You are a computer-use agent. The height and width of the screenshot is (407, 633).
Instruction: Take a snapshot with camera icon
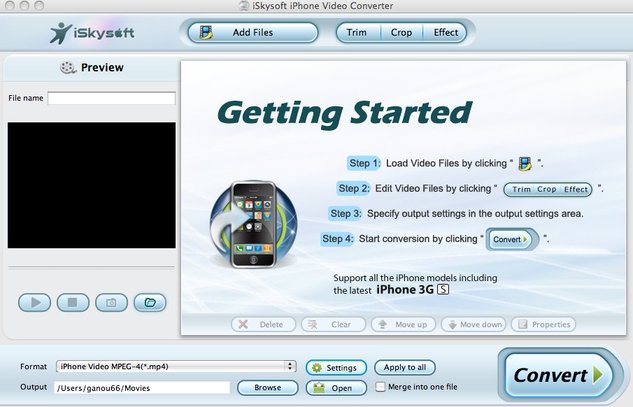coord(111,302)
